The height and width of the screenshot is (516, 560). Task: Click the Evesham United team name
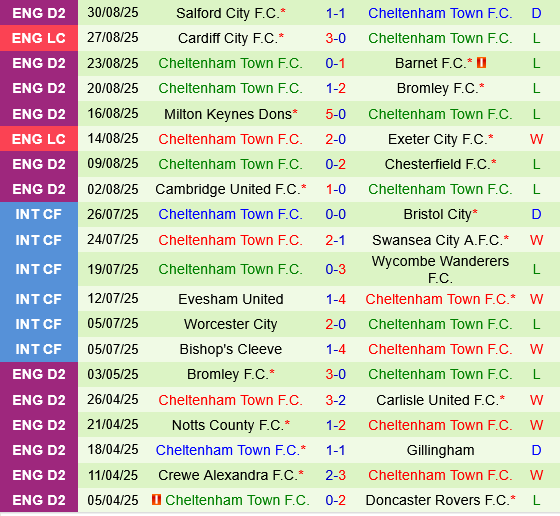[x=230, y=299]
